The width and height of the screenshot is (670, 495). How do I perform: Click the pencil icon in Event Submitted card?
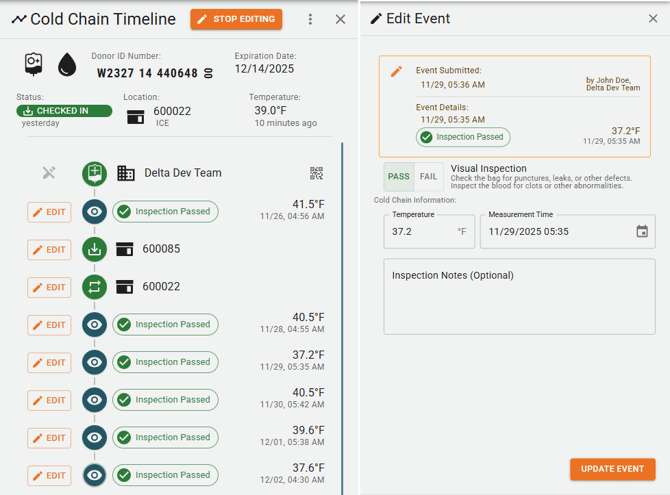[396, 71]
